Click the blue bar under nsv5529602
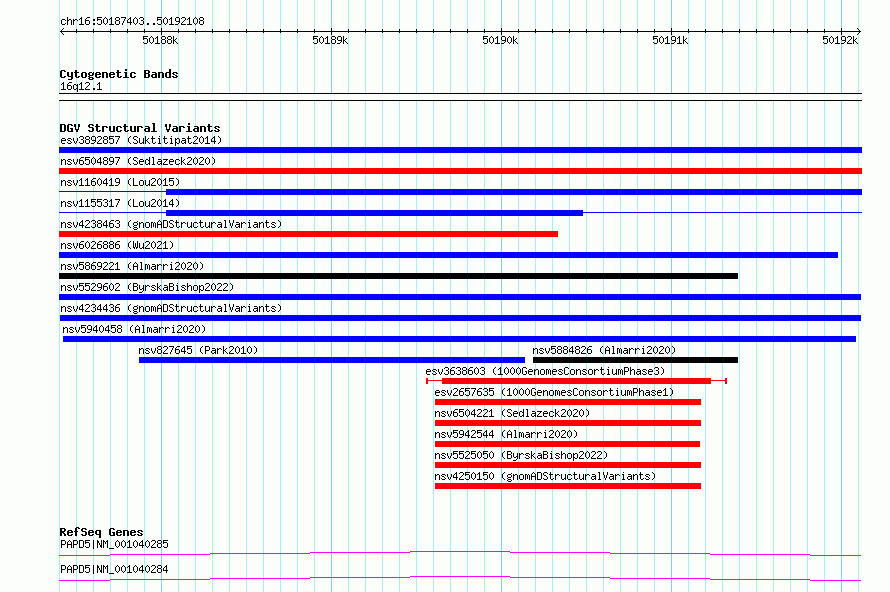The image size is (890, 592). click(x=460, y=297)
